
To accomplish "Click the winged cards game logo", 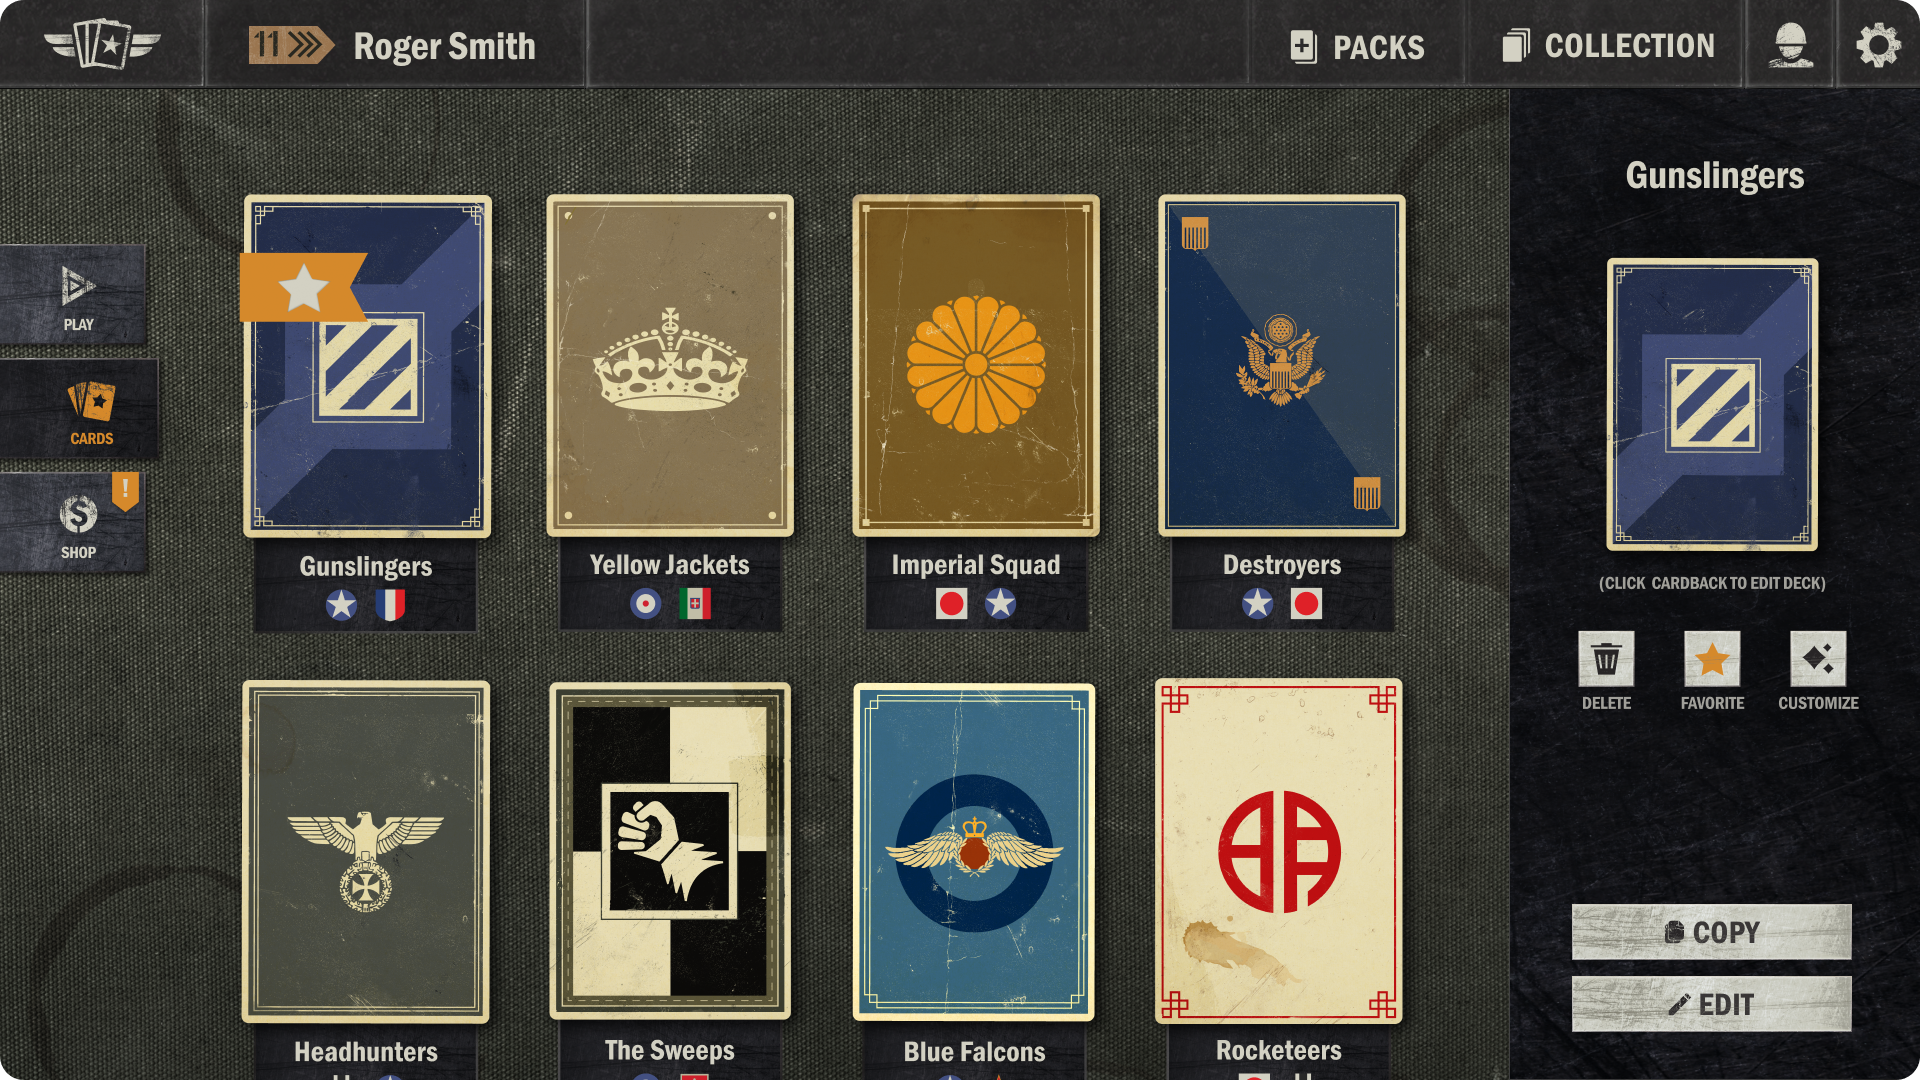I will (x=103, y=44).
